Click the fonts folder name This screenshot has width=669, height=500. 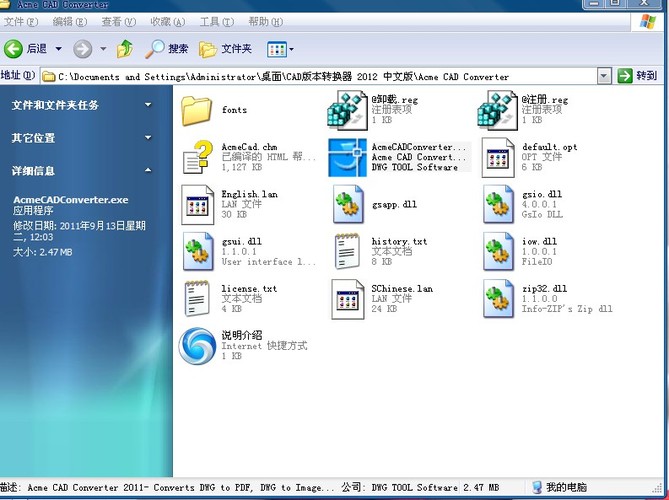(x=234, y=110)
